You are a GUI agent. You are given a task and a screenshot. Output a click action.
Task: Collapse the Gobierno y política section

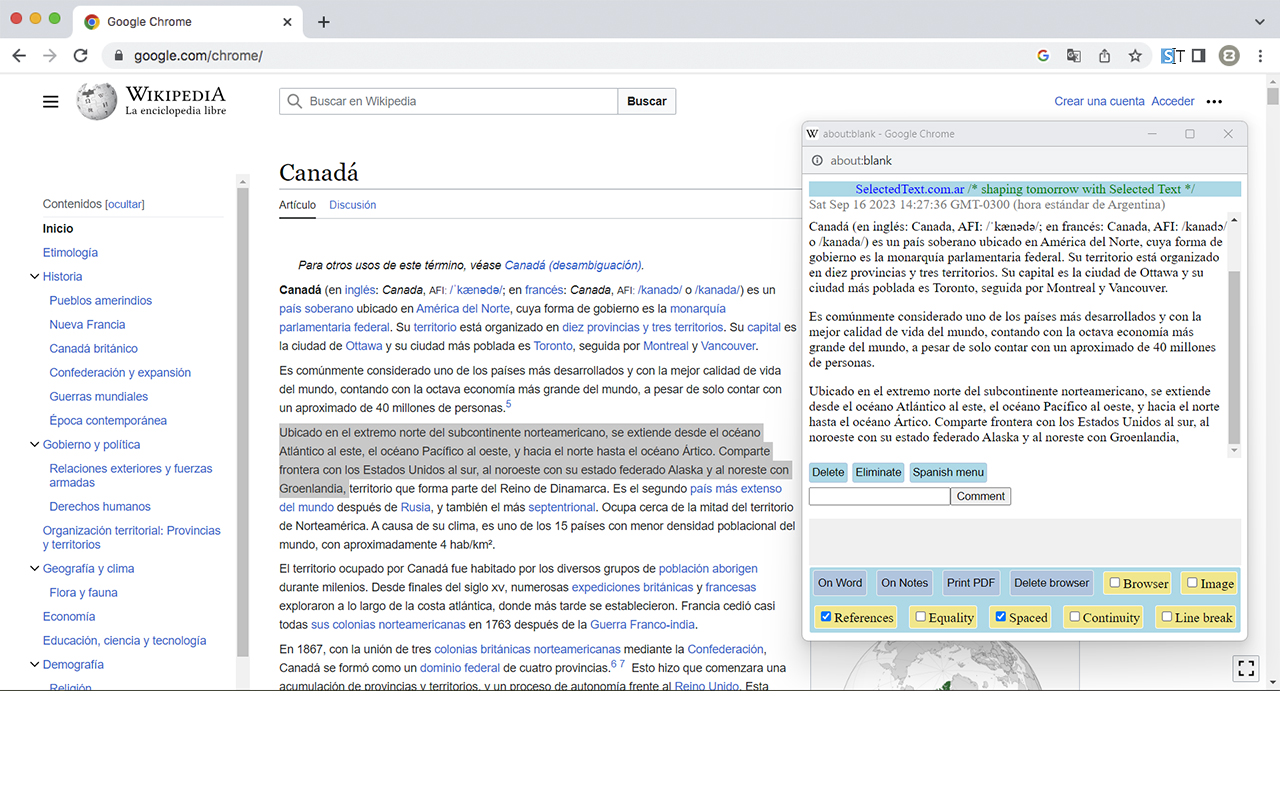tap(34, 445)
